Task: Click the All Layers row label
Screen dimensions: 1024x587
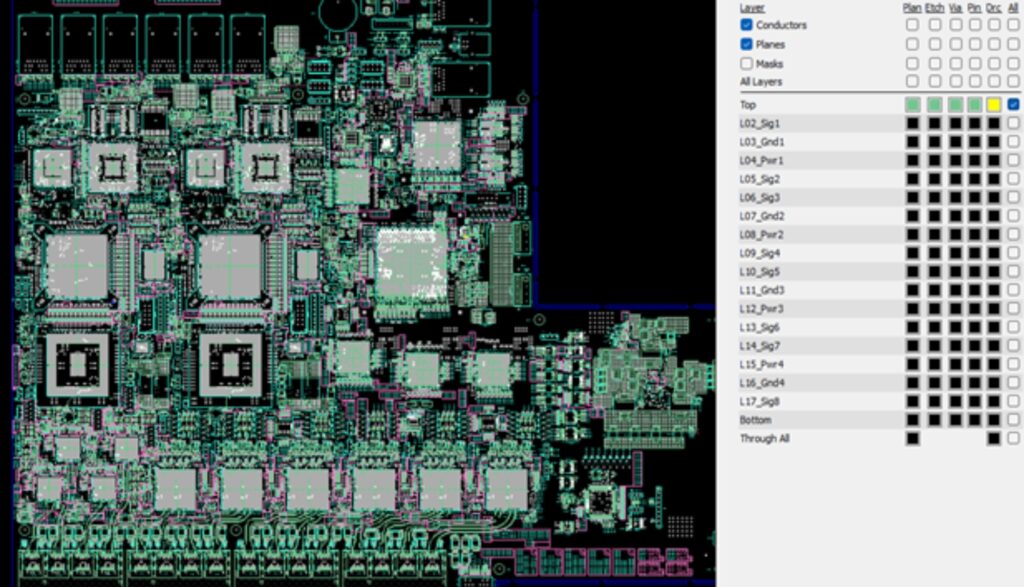Action: tap(761, 82)
